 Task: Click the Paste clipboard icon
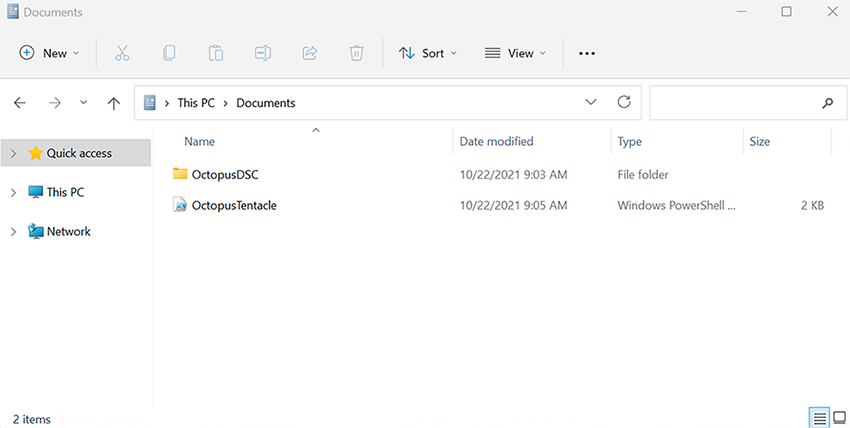(x=216, y=53)
